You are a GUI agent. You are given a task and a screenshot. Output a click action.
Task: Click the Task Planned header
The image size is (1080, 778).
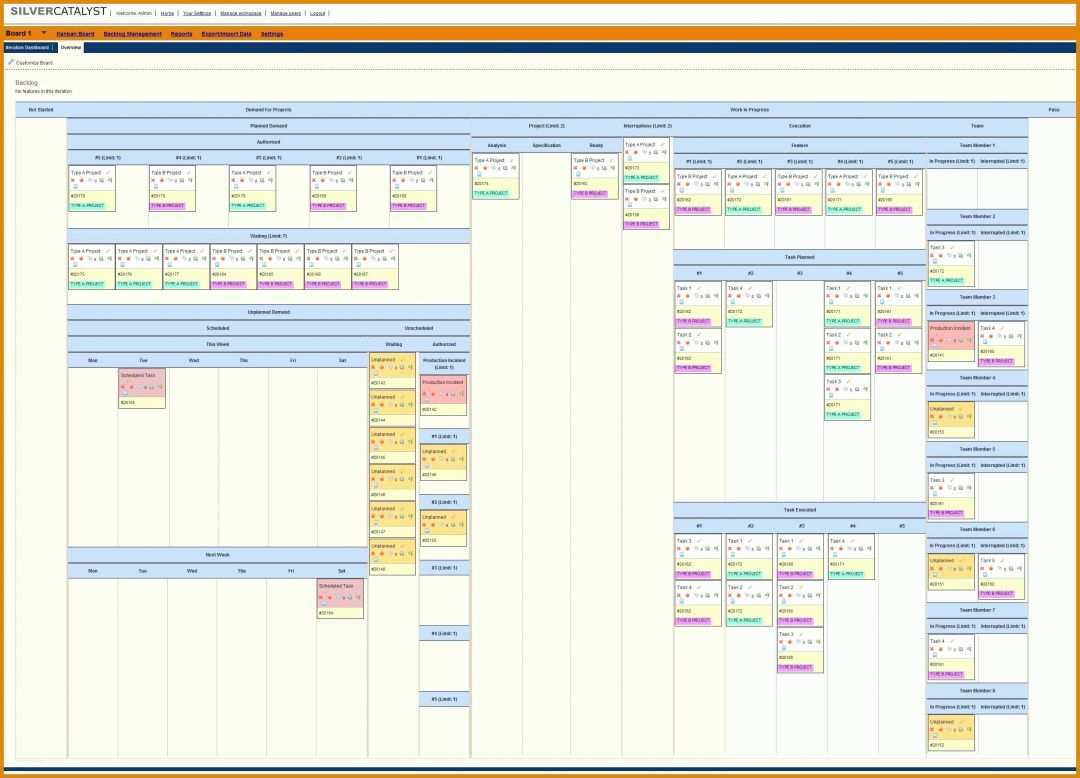800,257
